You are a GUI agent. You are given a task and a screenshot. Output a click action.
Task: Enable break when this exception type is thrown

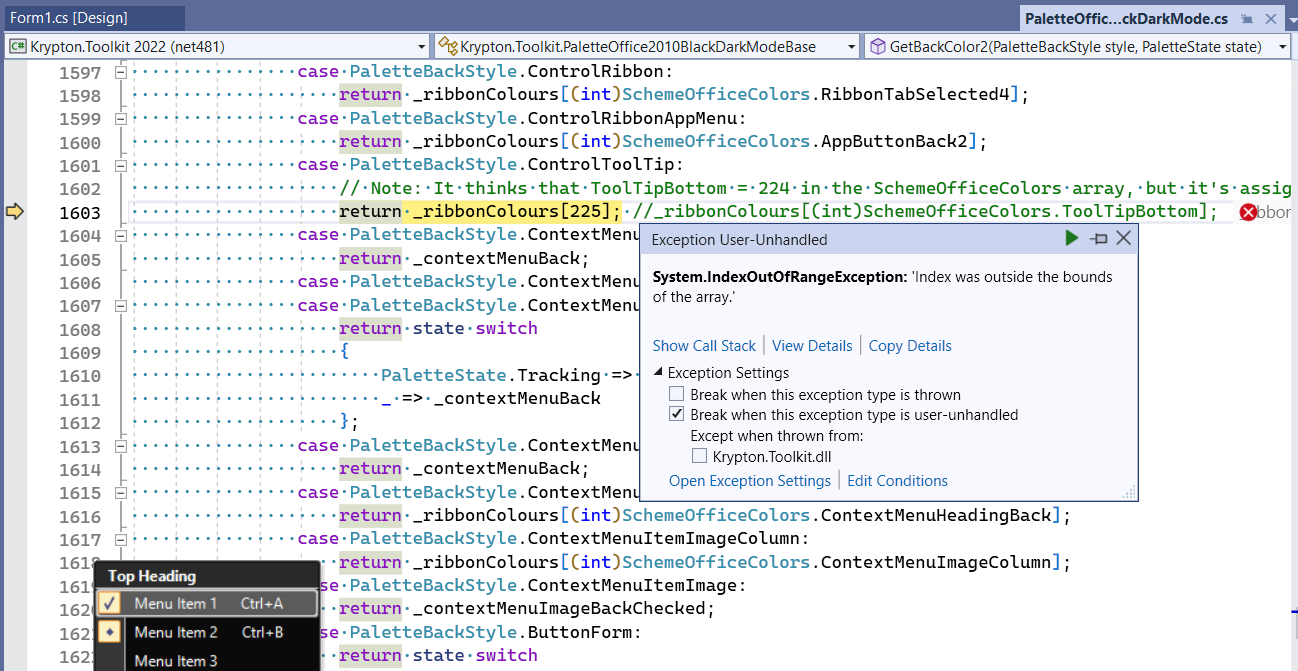pos(676,393)
